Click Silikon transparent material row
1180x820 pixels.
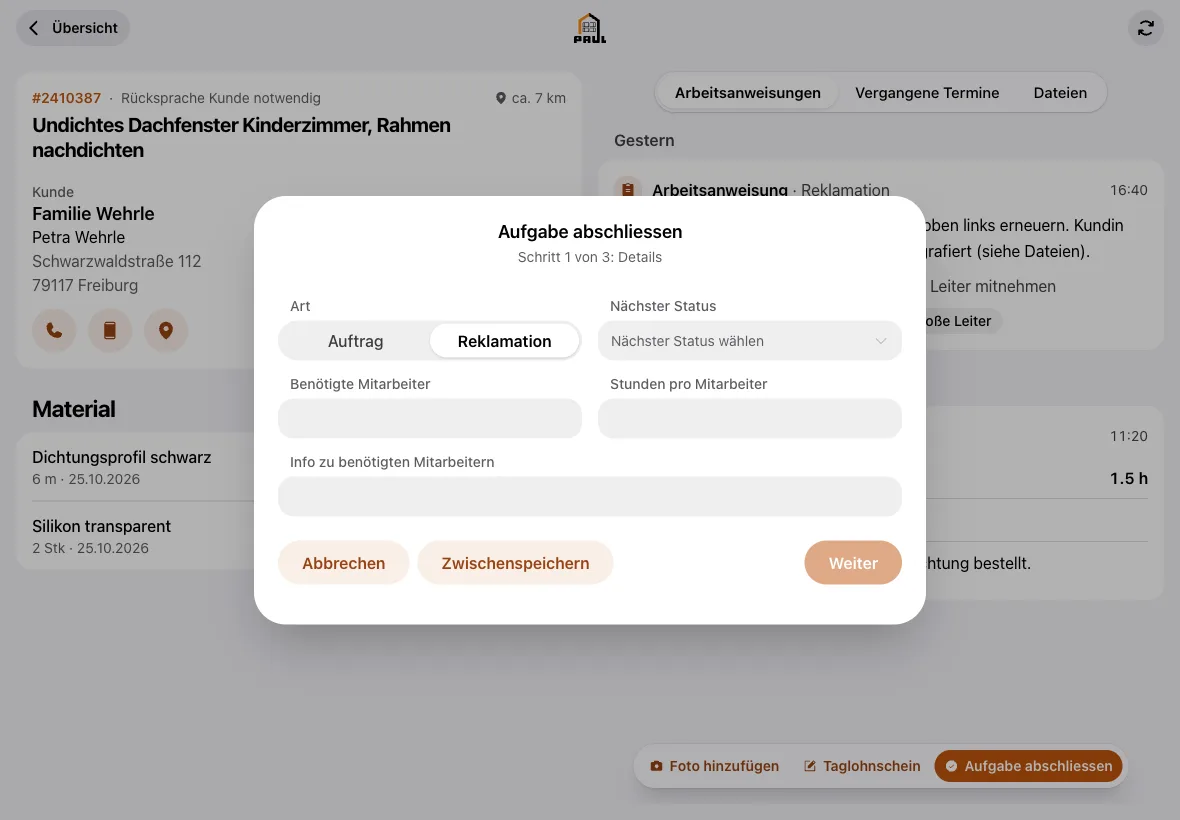tap(143, 536)
